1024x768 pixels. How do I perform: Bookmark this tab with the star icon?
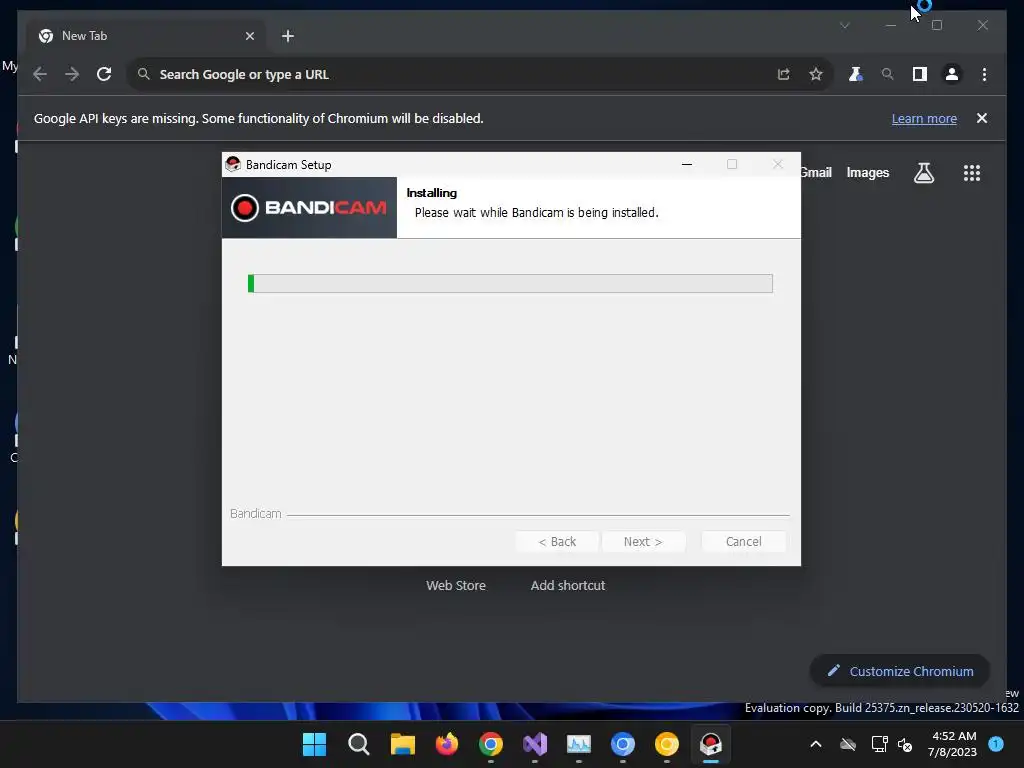click(x=816, y=74)
